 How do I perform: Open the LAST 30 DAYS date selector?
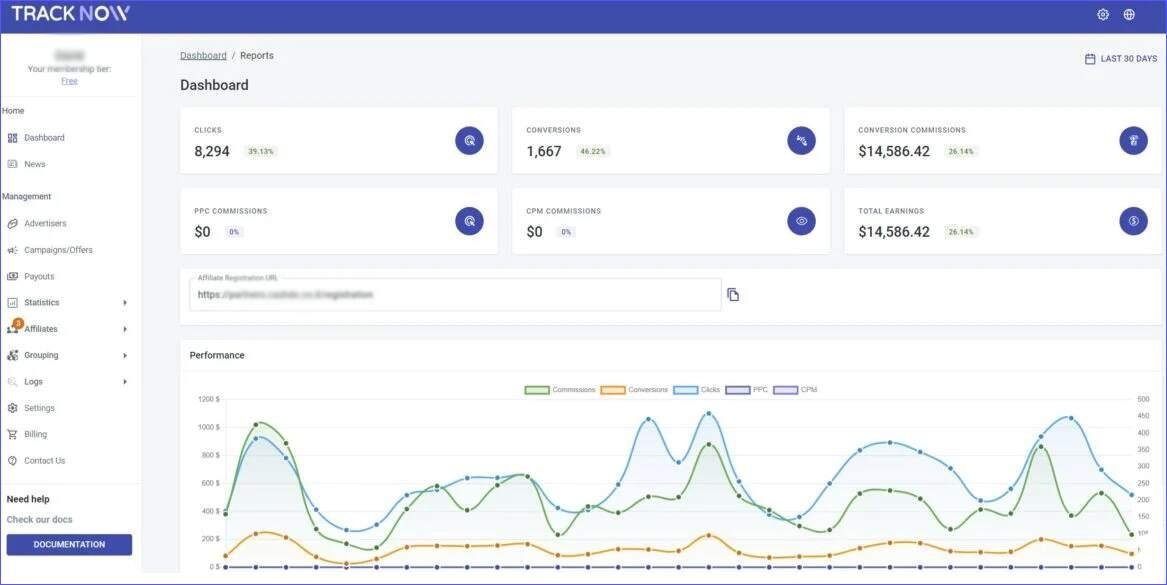(1120, 57)
